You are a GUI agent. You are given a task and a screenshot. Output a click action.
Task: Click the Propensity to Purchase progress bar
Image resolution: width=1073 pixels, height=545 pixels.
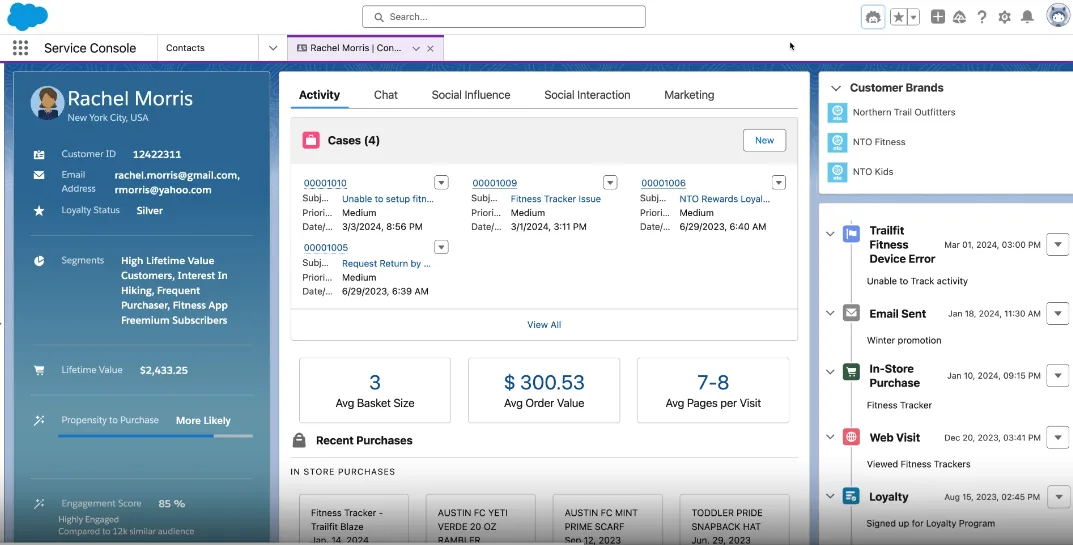point(155,435)
